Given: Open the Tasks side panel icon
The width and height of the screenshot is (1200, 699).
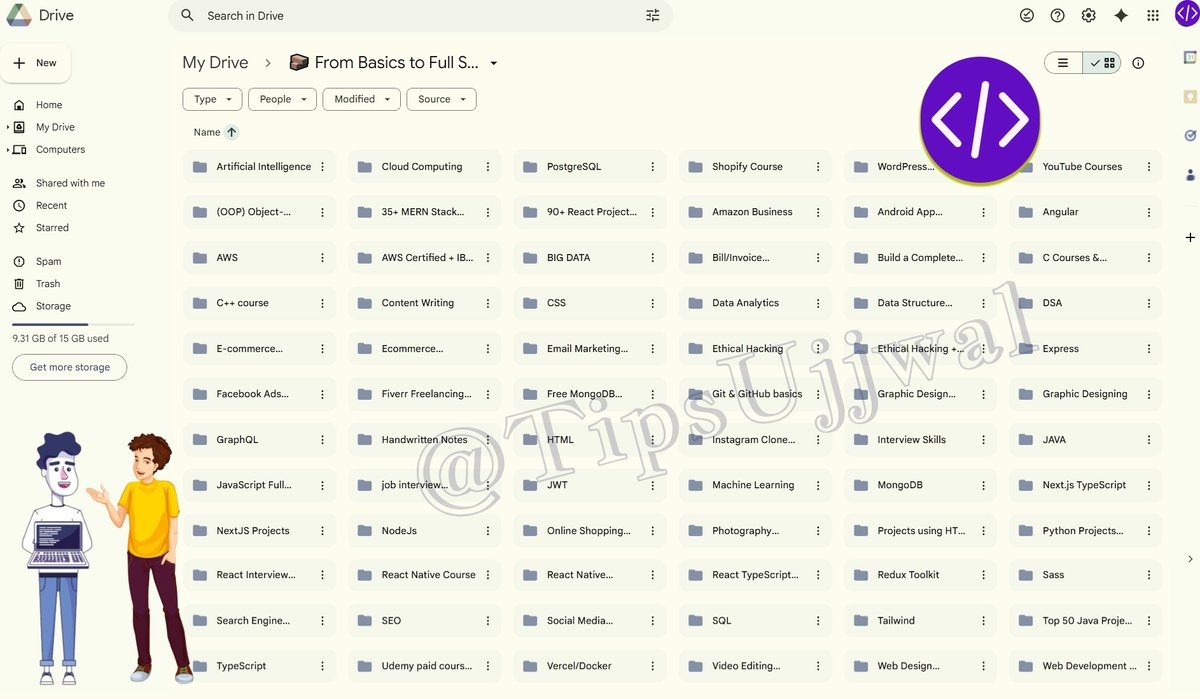Looking at the screenshot, I should coord(1190,136).
